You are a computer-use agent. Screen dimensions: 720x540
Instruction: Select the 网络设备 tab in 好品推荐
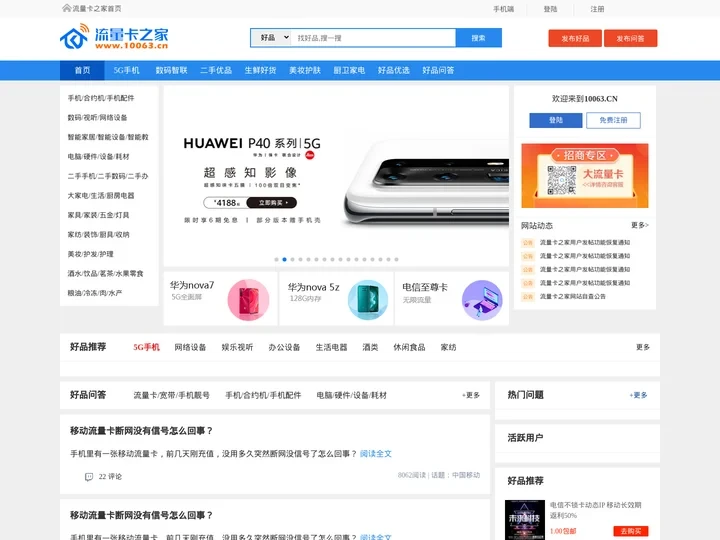click(x=190, y=347)
